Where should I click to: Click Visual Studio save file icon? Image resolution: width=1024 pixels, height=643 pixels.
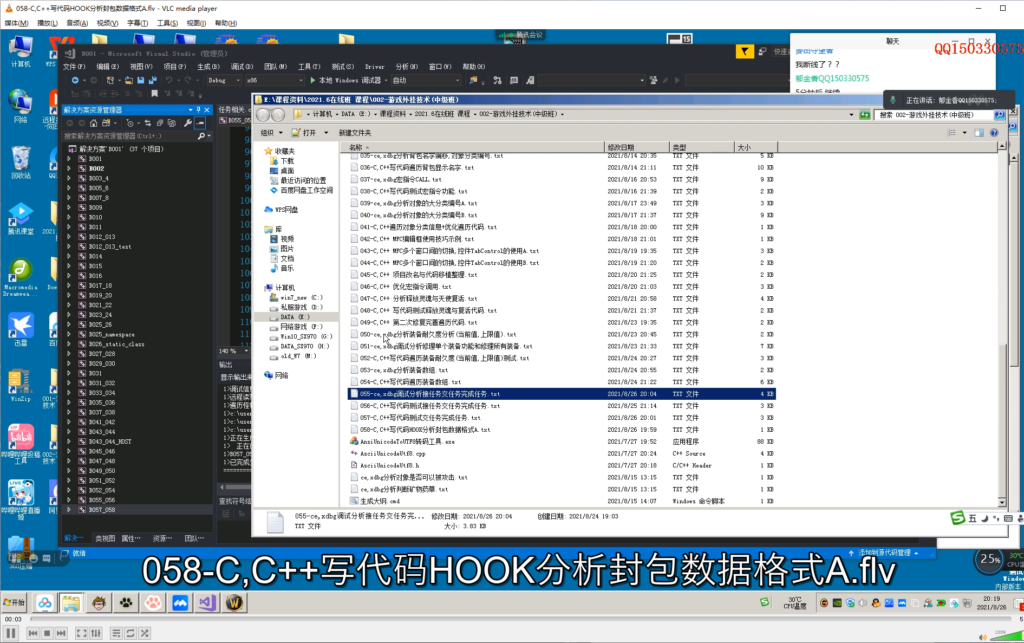tap(140, 80)
